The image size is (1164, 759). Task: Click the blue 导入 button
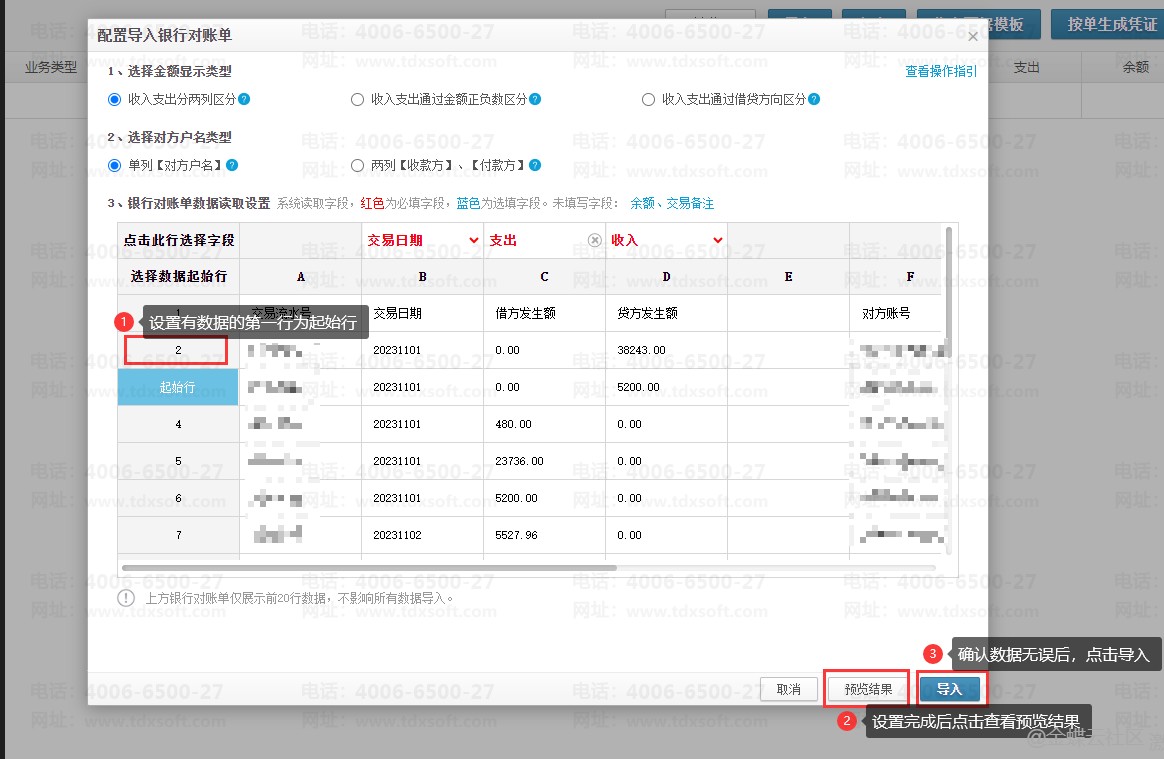[949, 689]
